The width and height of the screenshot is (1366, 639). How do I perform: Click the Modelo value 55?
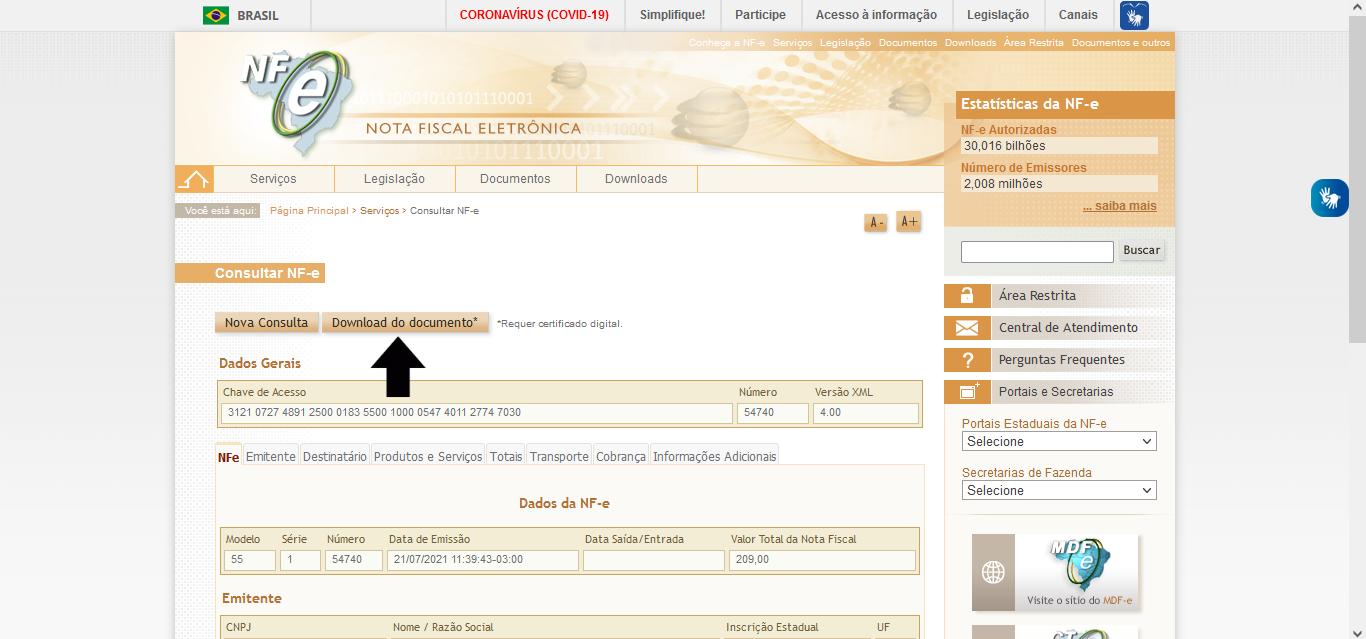(x=250, y=560)
